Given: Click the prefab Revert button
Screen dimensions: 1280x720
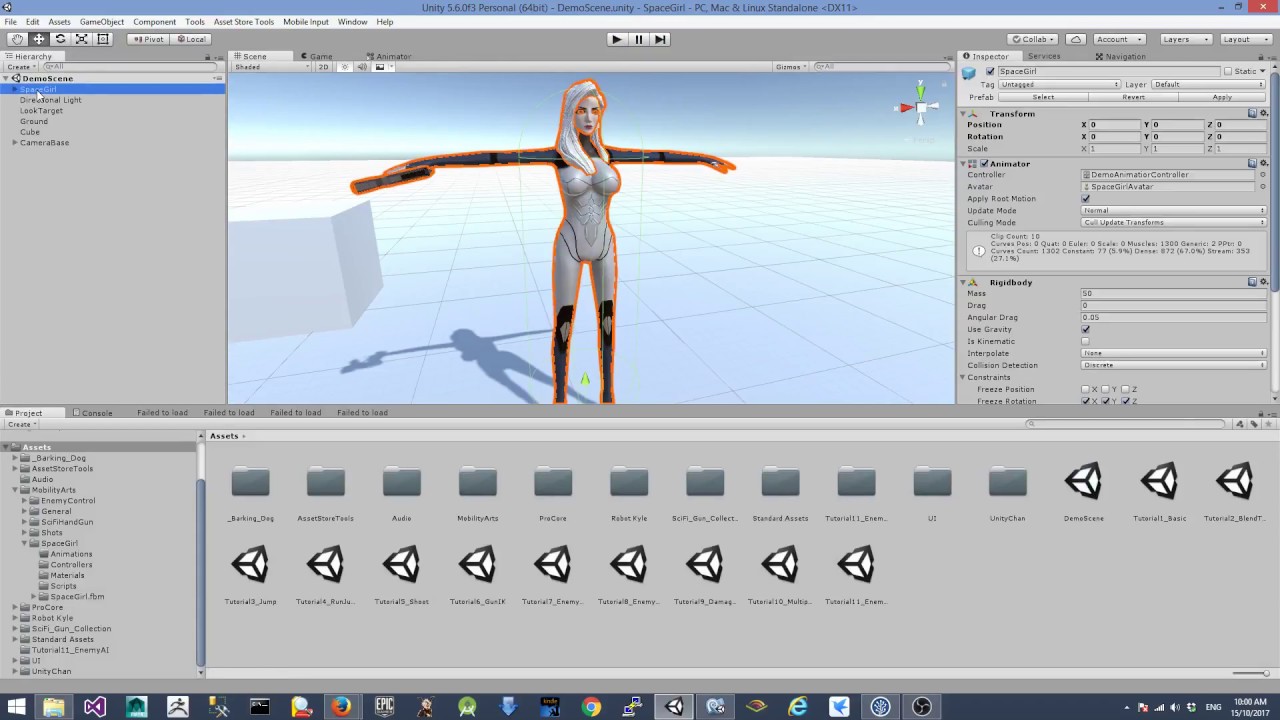Looking at the screenshot, I should point(1133,97).
